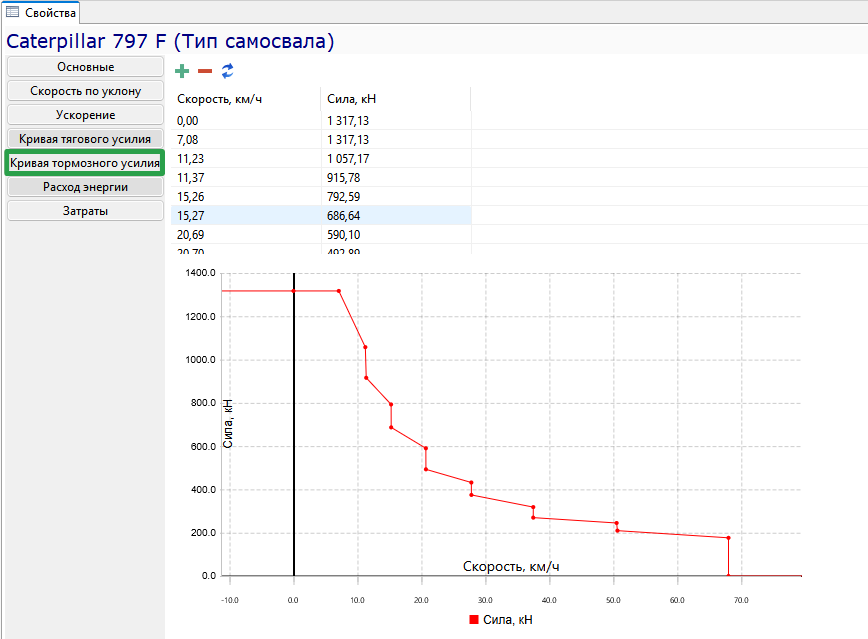Select the Кривая тормозного усилия section
Viewport: 868px width, 639px height.
(x=85, y=163)
